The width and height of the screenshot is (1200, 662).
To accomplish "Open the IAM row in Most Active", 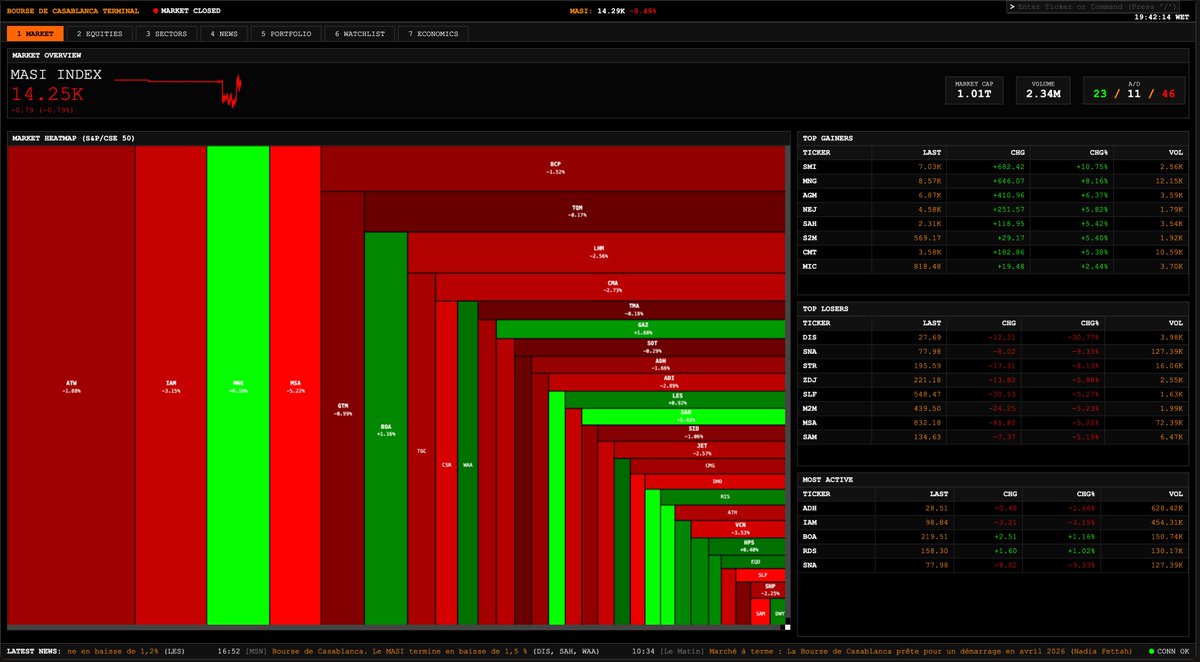I will (995, 522).
